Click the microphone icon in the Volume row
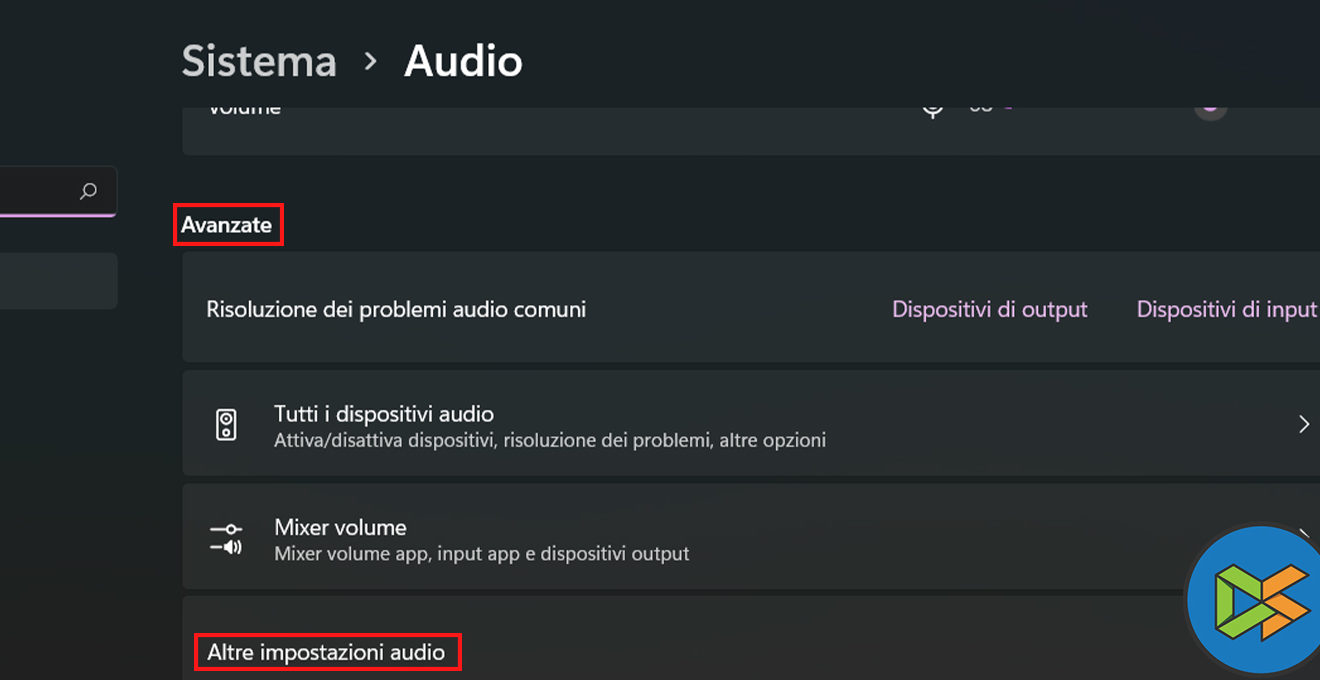The height and width of the screenshot is (680, 1320). click(933, 107)
